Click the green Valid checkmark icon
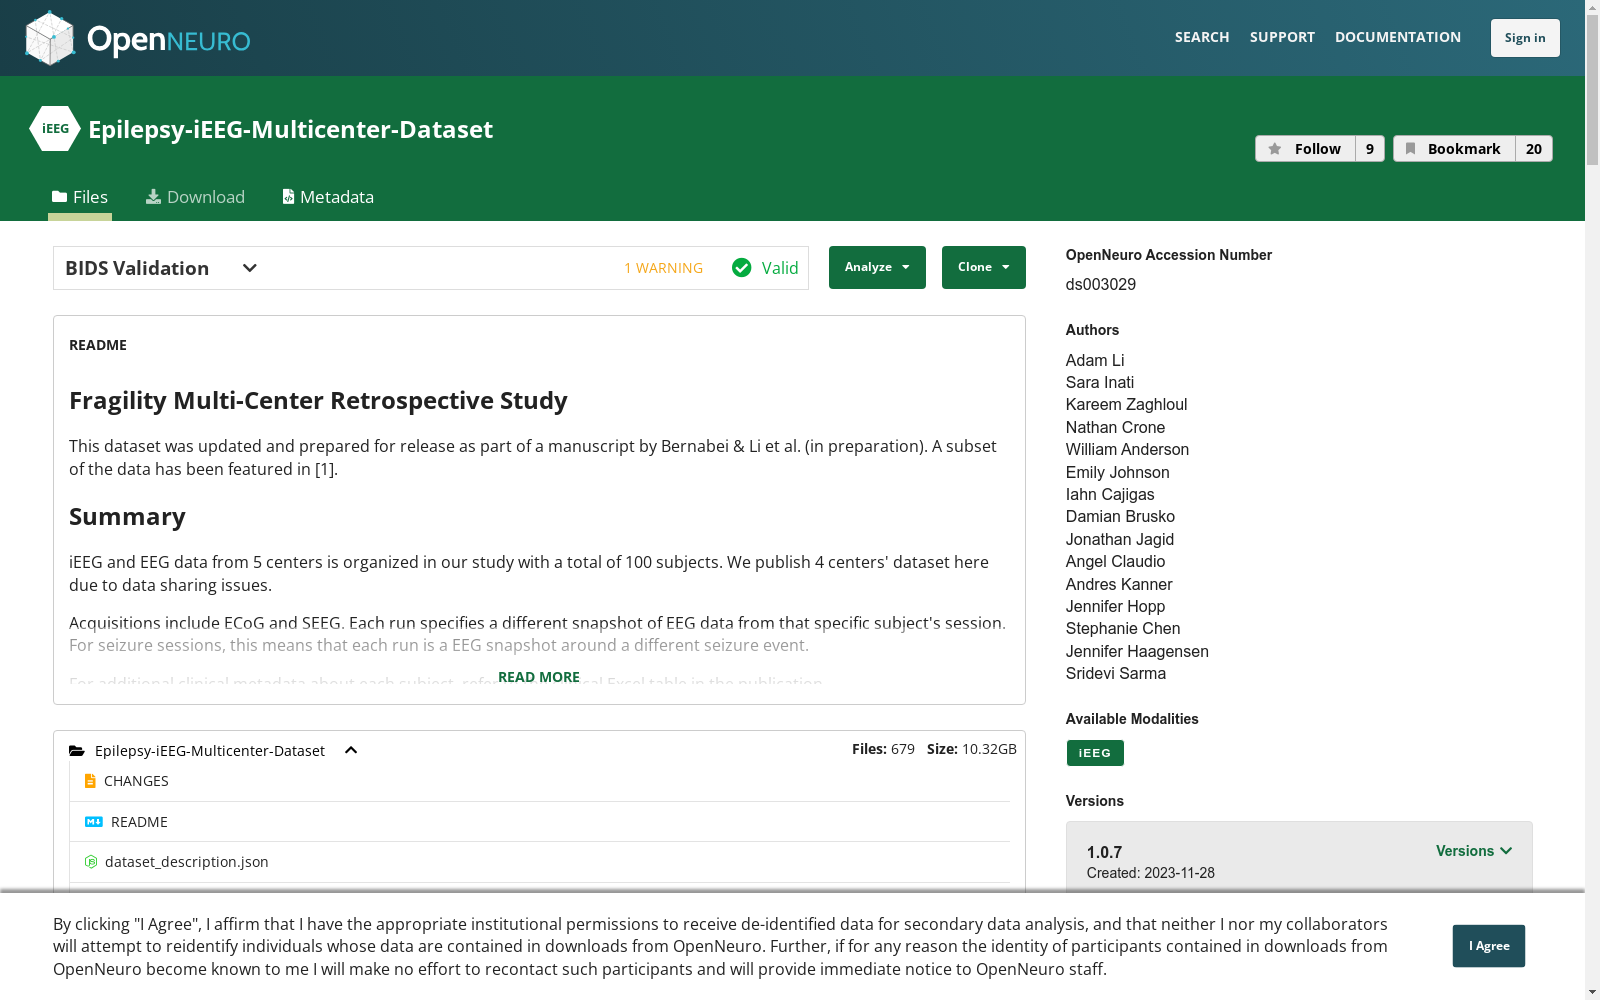 pyautogui.click(x=741, y=268)
